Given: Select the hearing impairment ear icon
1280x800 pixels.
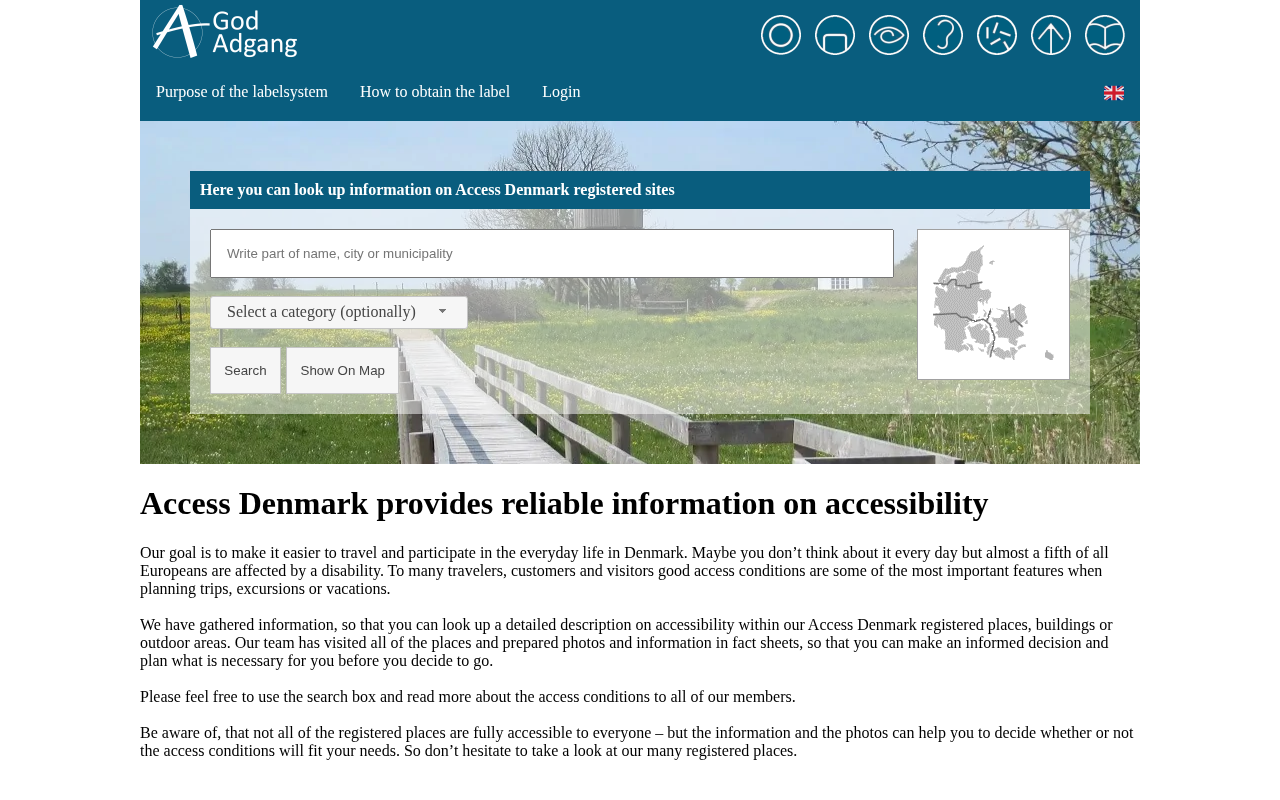Looking at the screenshot, I should point(943,35).
